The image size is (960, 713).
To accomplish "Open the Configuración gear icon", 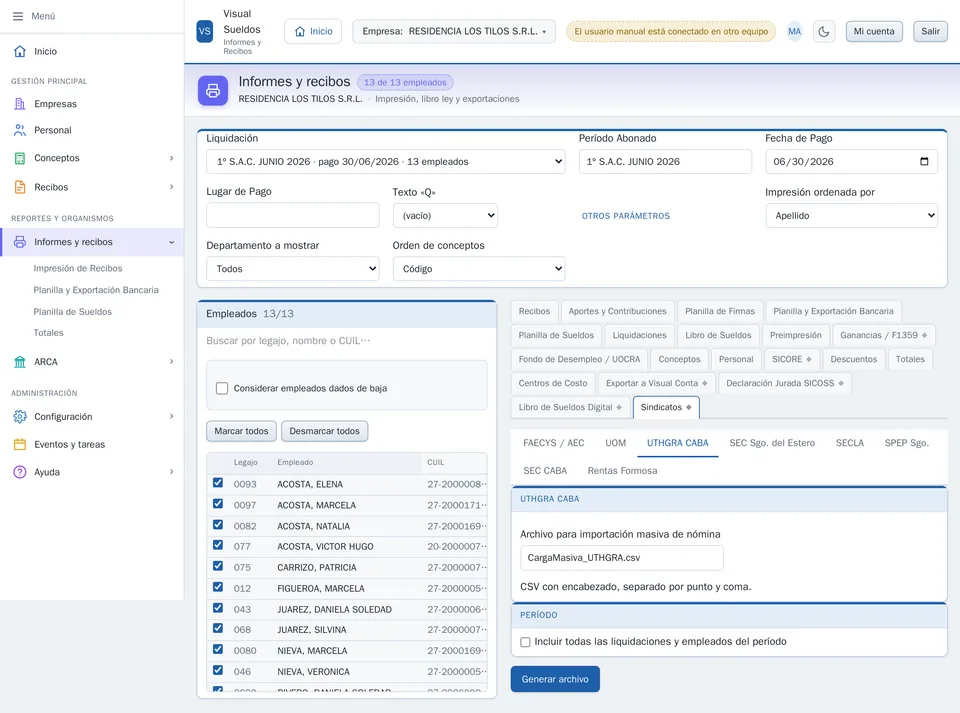I will click(20, 416).
